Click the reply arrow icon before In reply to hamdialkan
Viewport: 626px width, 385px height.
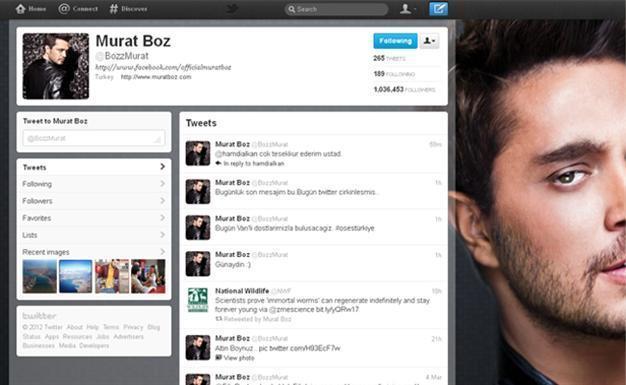click(x=218, y=163)
